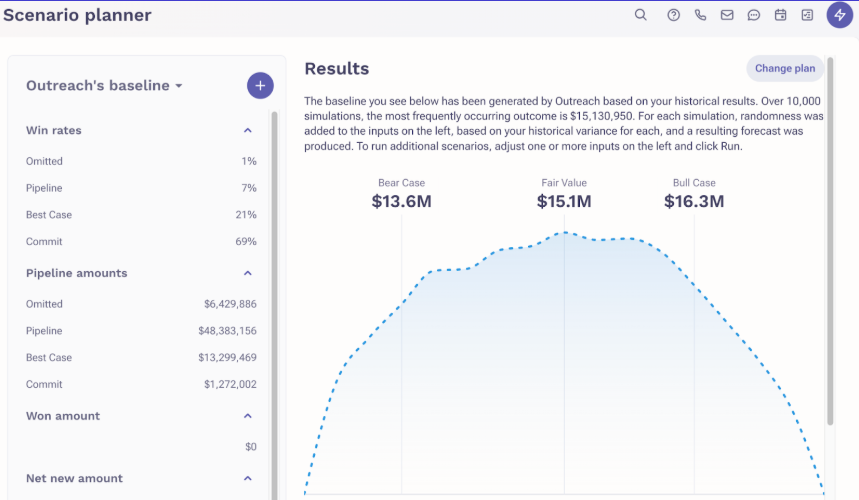
Task: Click the left panel vertical scrollbar
Action: point(274,304)
